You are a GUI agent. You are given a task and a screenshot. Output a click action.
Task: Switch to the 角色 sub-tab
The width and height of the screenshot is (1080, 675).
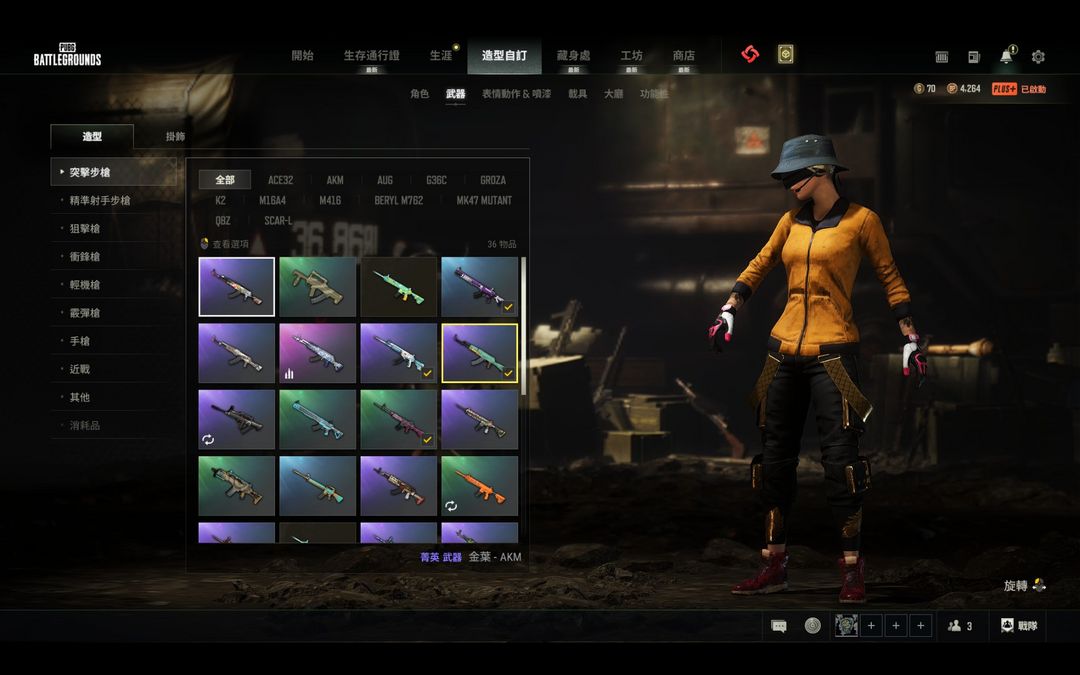click(419, 94)
